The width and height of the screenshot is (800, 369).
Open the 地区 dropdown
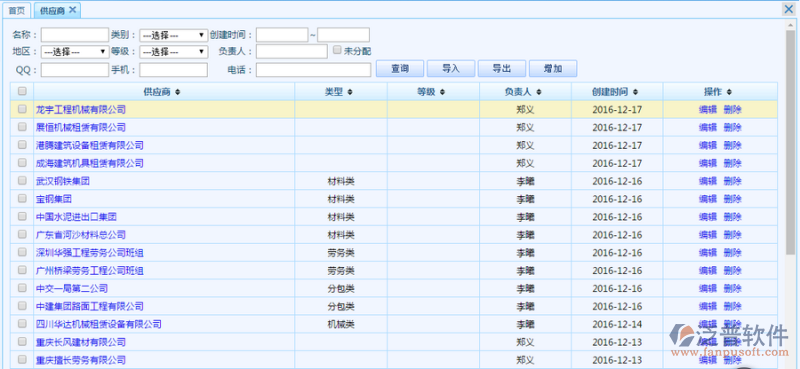[75, 52]
